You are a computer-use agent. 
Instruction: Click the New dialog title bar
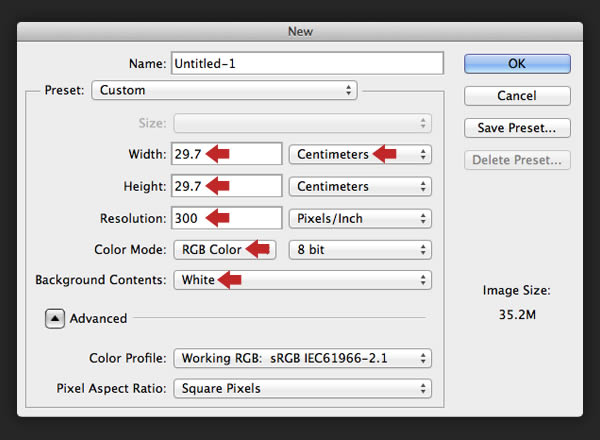click(300, 32)
